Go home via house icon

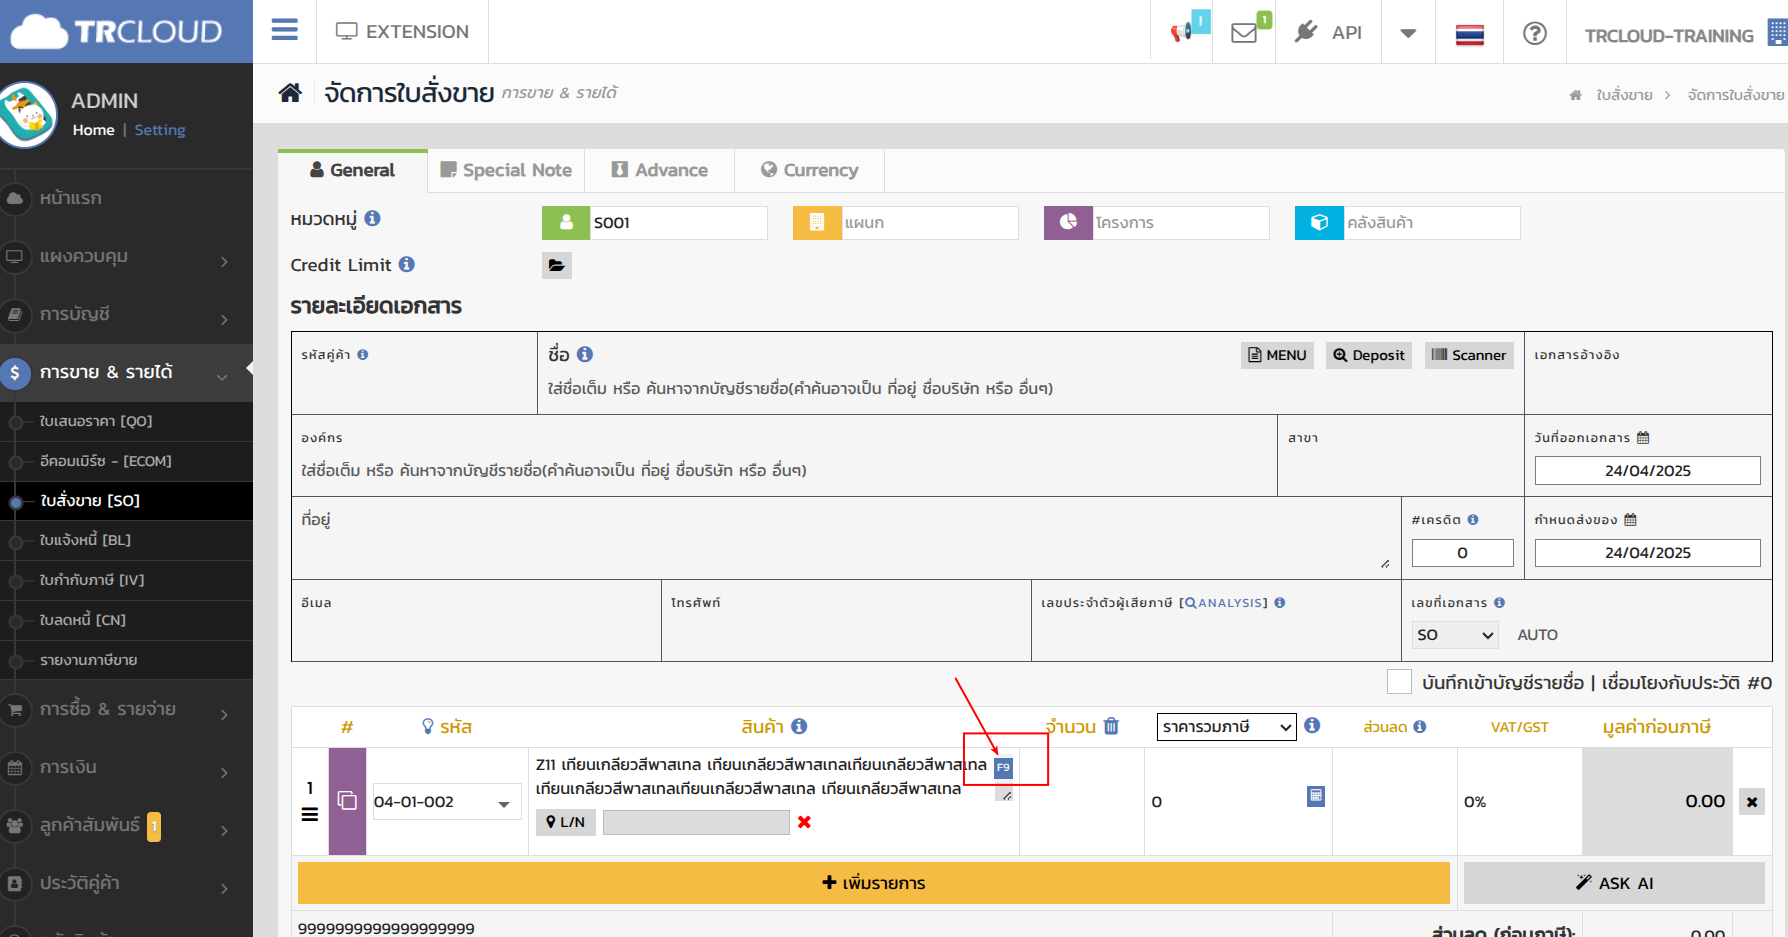[290, 93]
